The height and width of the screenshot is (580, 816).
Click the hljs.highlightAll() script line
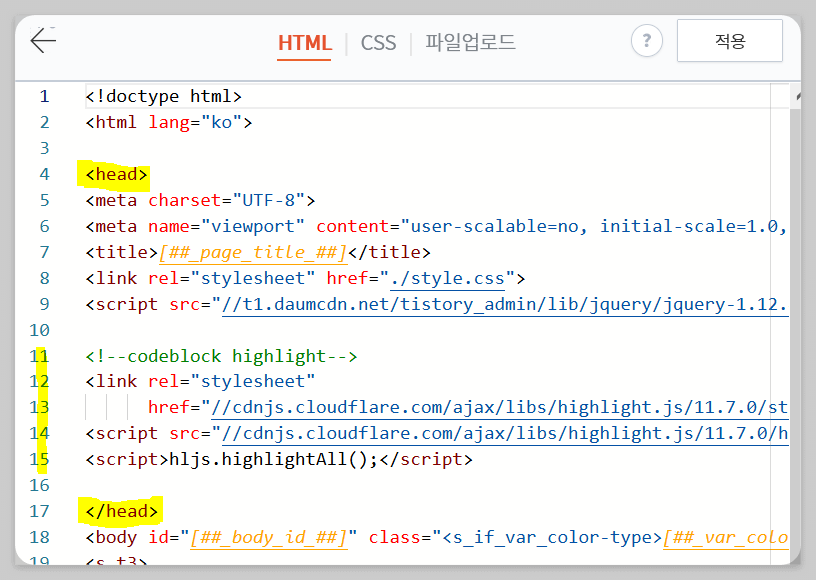pos(279,460)
